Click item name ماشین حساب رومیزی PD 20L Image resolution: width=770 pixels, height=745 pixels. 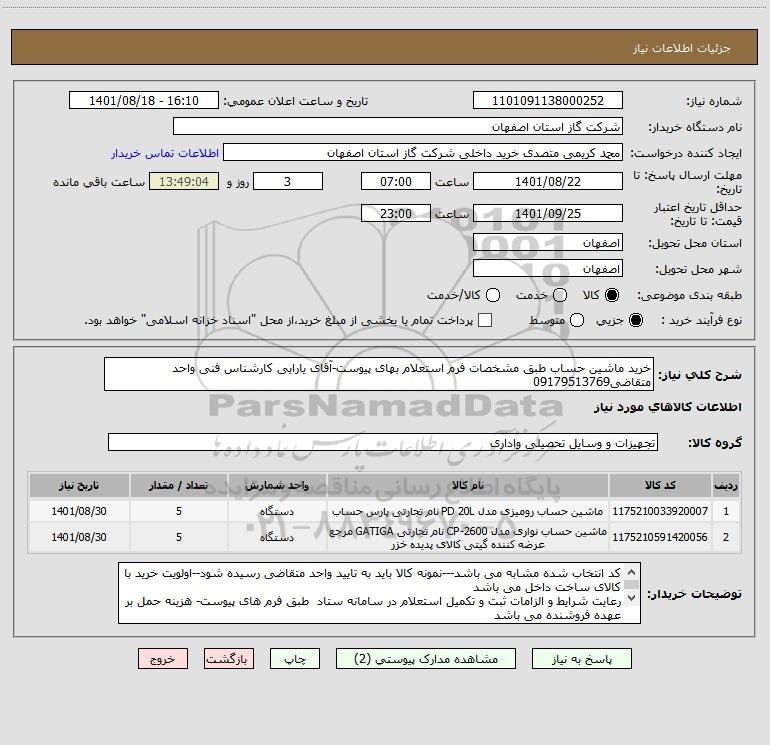click(468, 511)
